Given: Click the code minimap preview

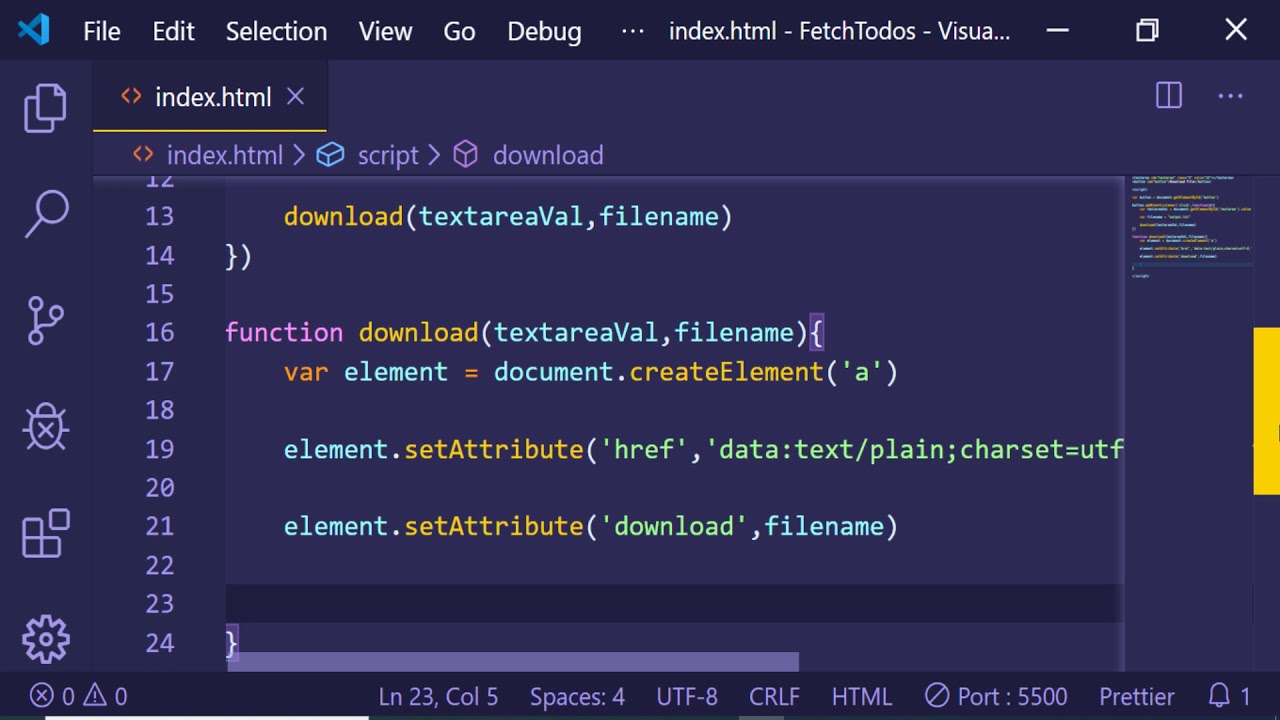Looking at the screenshot, I should [x=1190, y=226].
